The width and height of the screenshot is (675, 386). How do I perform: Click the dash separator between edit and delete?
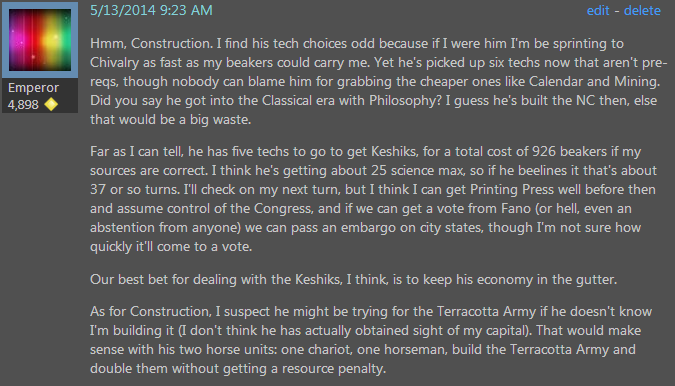(x=616, y=10)
